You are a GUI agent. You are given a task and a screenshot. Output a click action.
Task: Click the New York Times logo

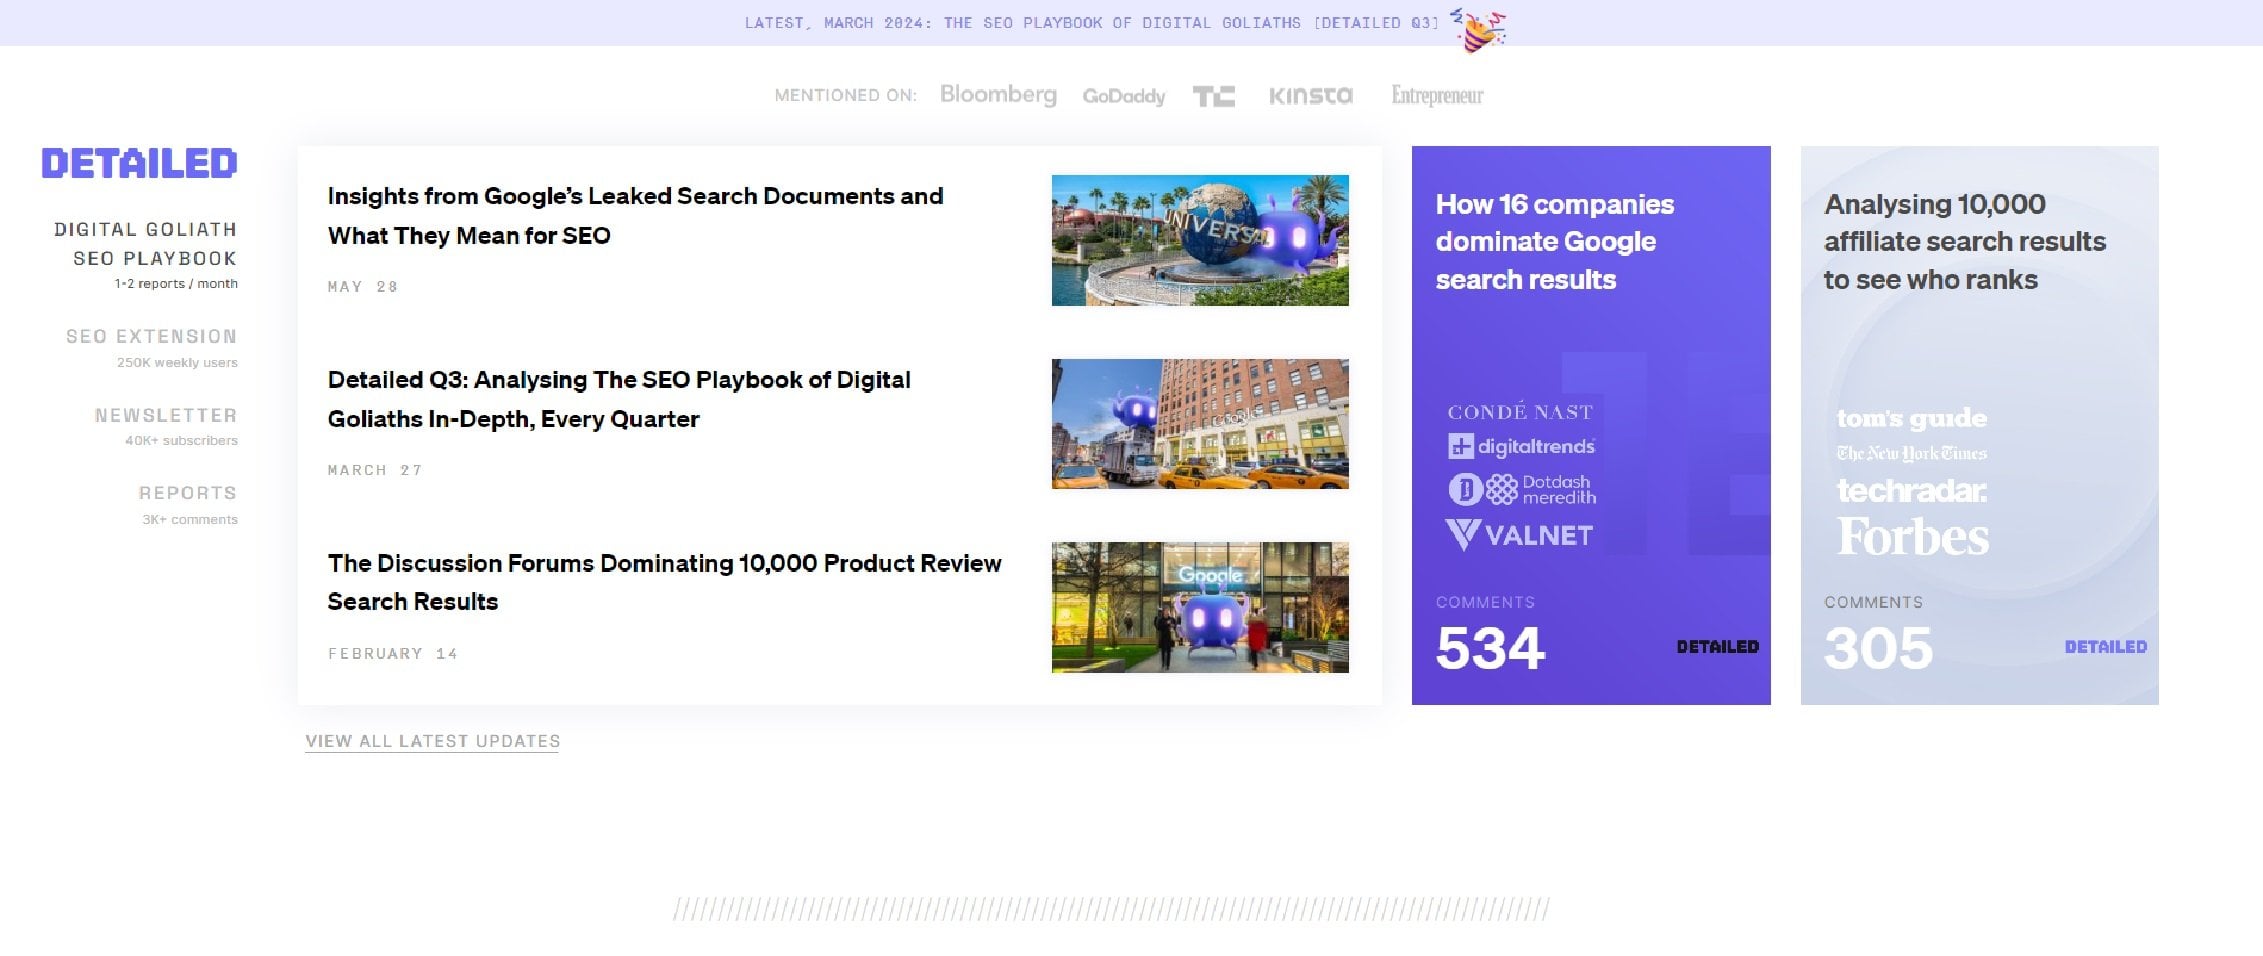[1911, 454]
